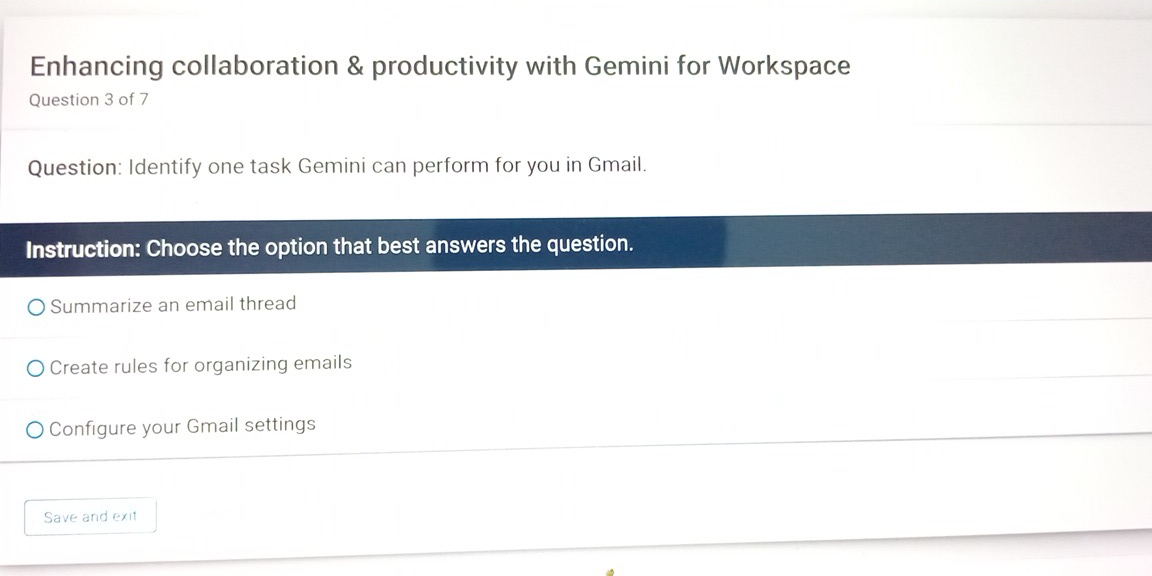
Task: Click the radio circle for 'Configure your Gmail settings'
Action: tap(33, 429)
